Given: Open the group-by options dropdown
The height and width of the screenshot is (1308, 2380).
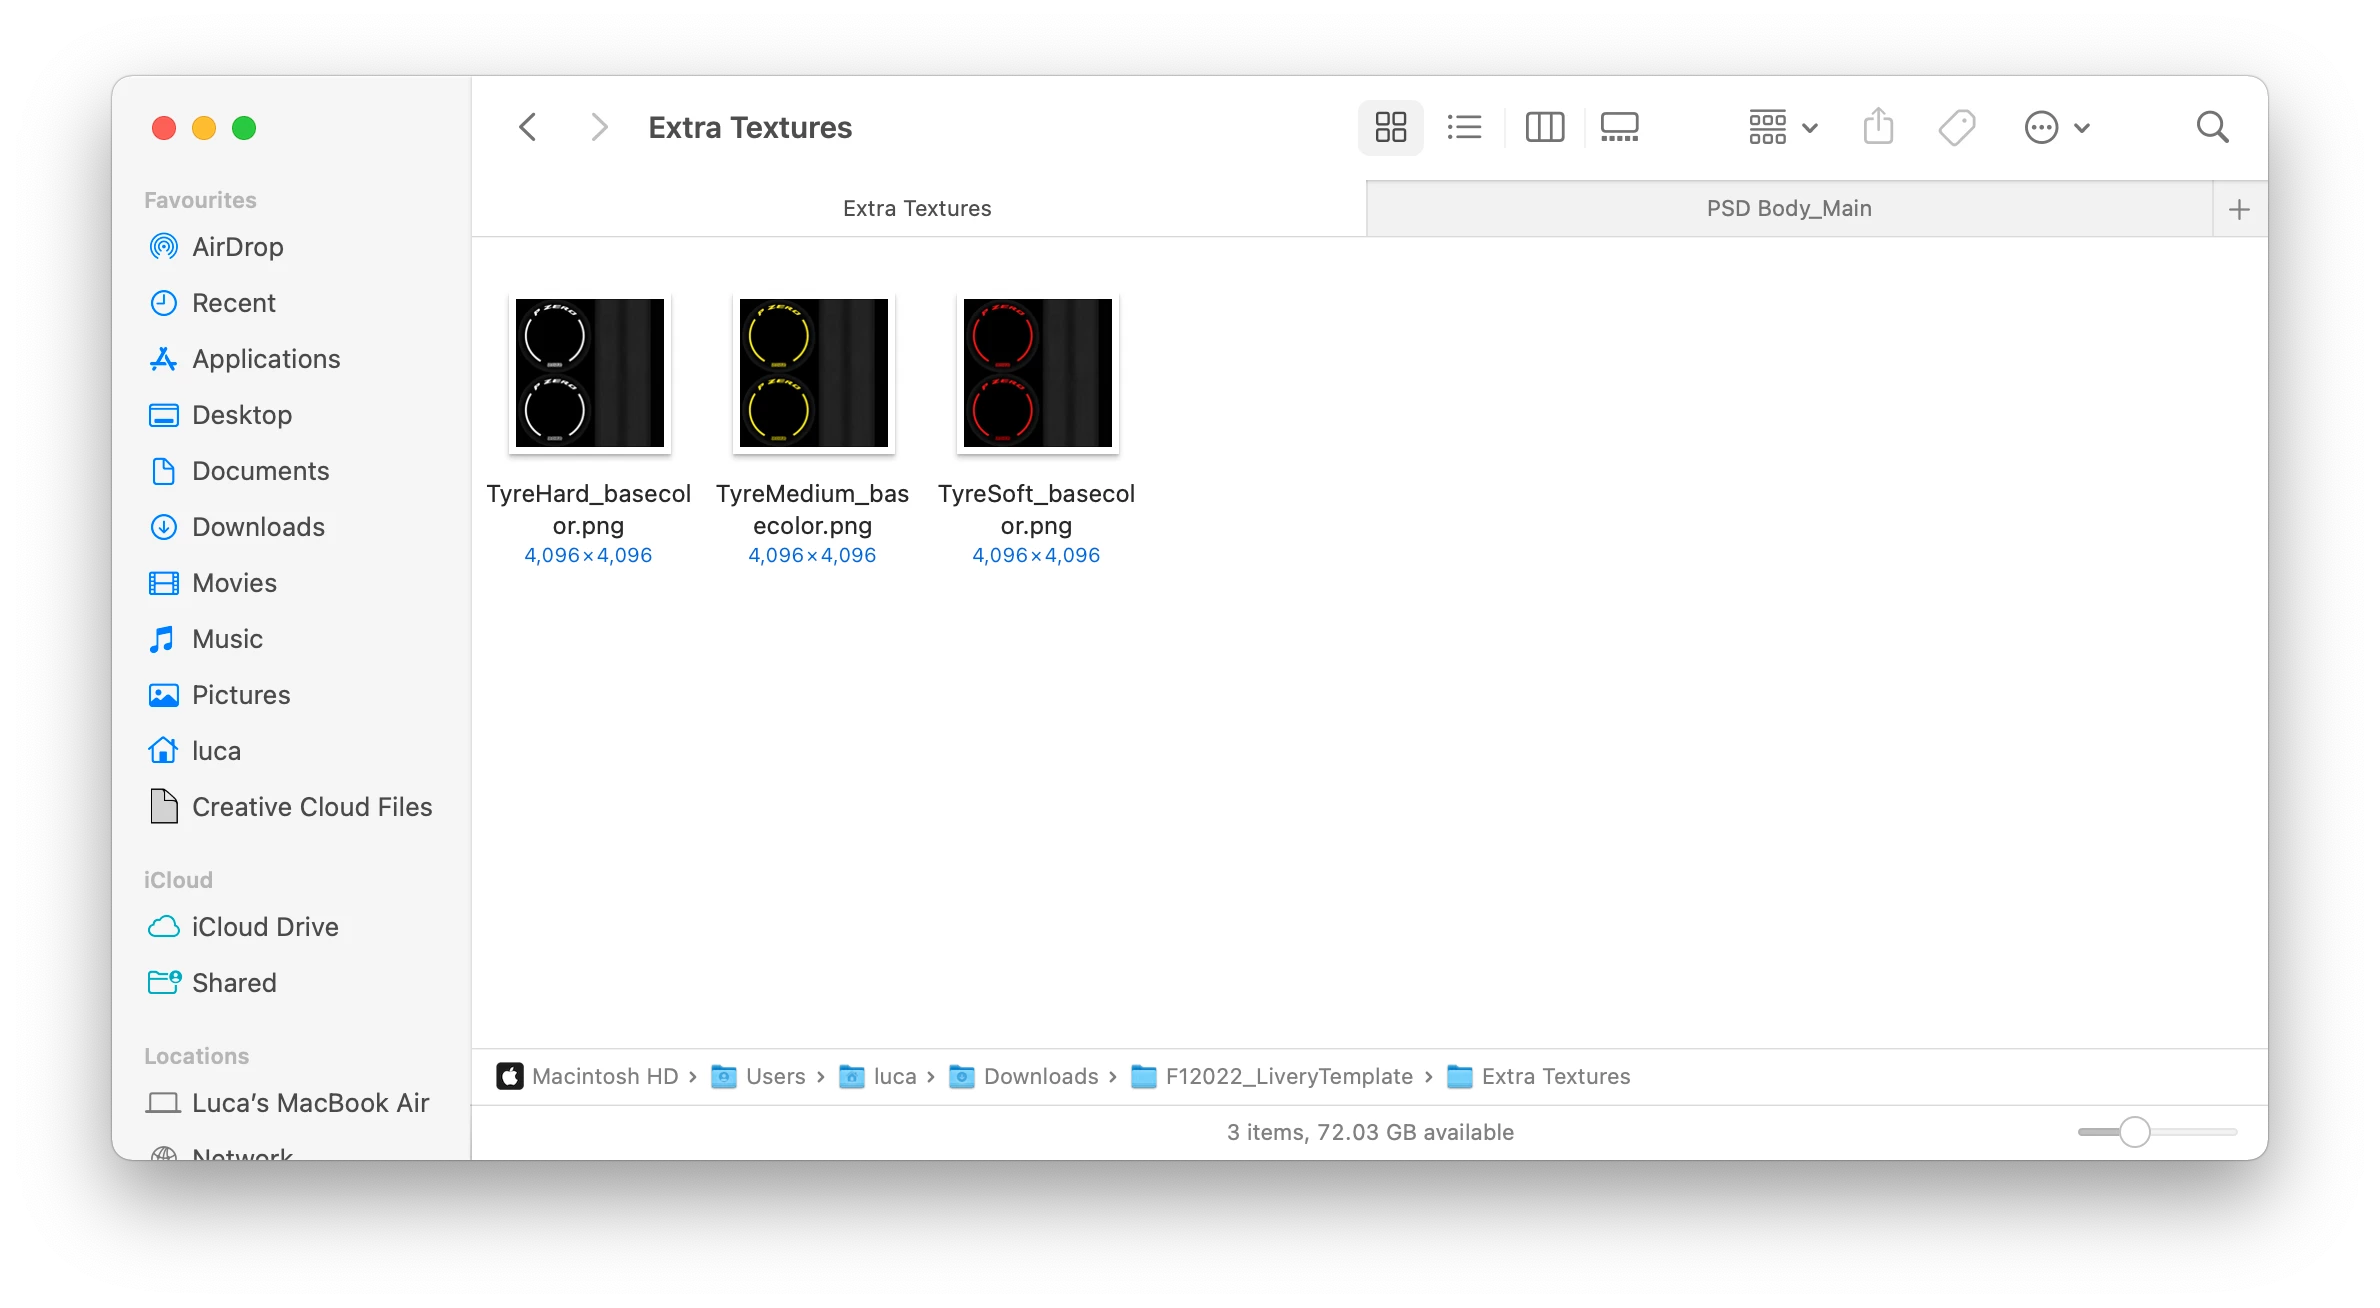Looking at the screenshot, I should [1782, 127].
